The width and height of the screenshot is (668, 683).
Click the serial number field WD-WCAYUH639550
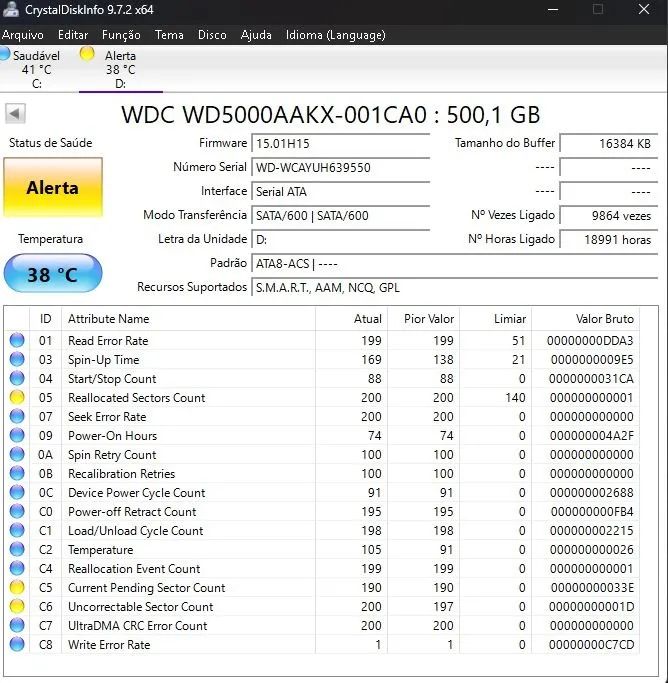pyautogui.click(x=341, y=167)
